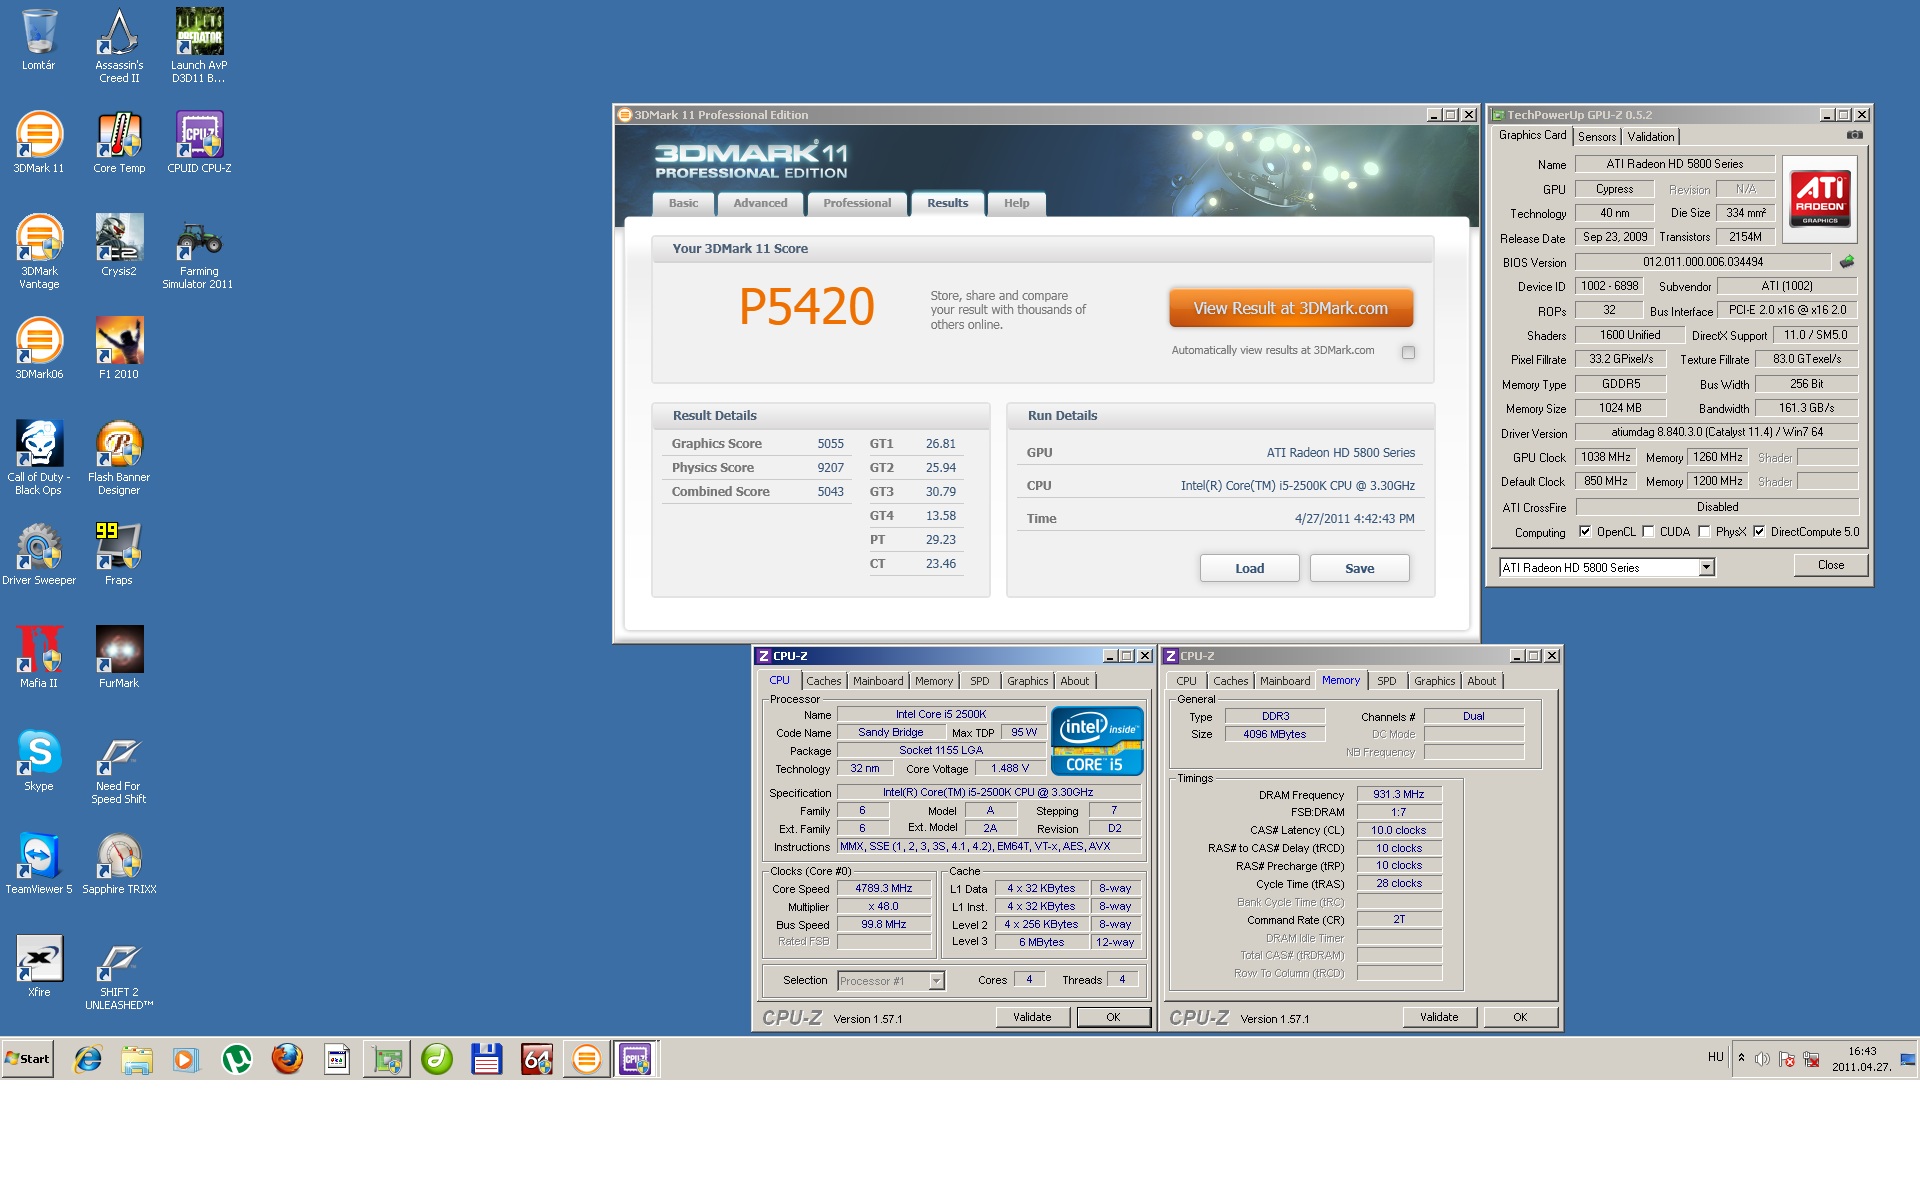
Task: Click Load button in Run Details
Action: (x=1250, y=568)
